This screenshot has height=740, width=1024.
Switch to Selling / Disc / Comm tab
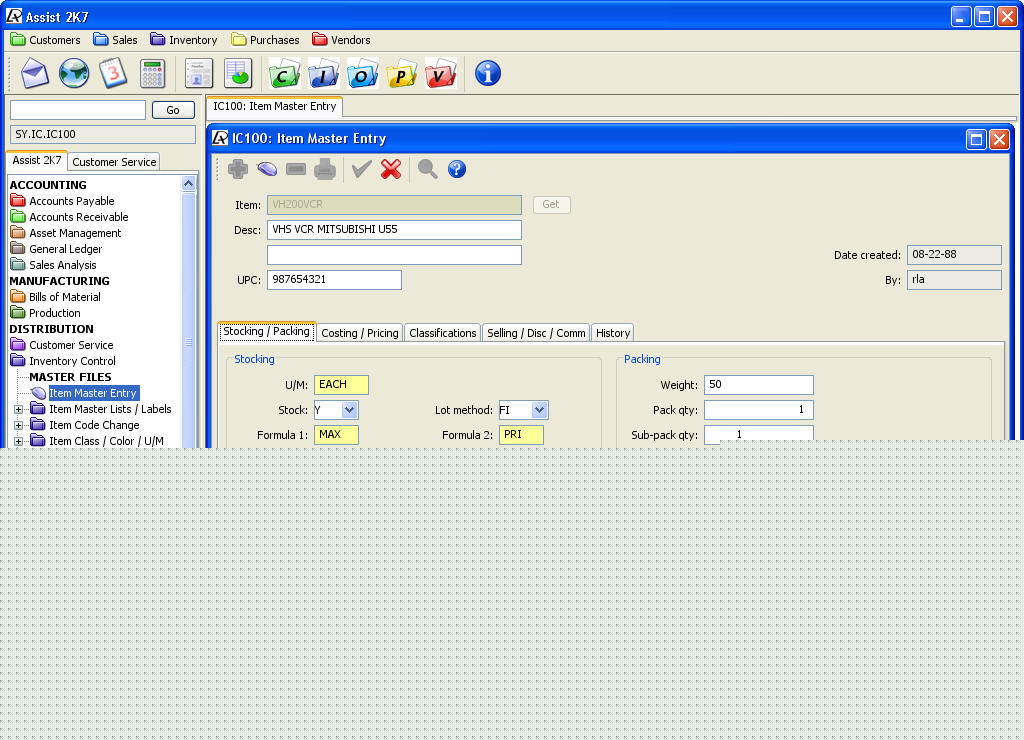click(x=536, y=333)
